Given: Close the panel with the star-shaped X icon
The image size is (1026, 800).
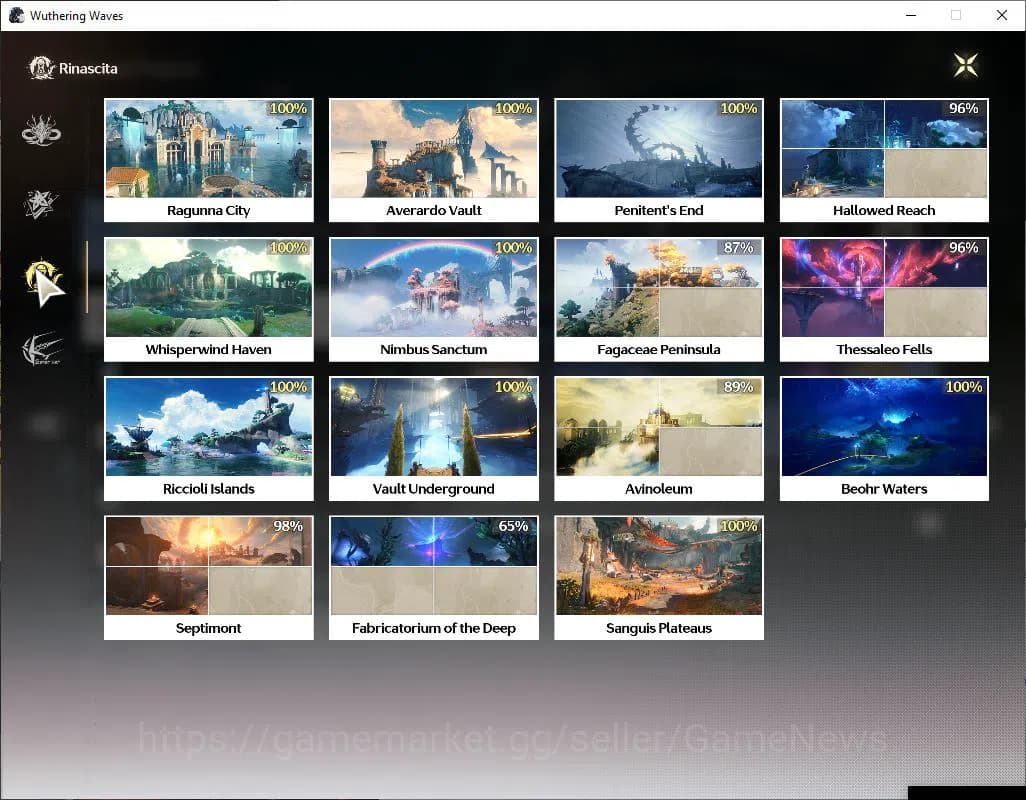Looking at the screenshot, I should point(965,66).
